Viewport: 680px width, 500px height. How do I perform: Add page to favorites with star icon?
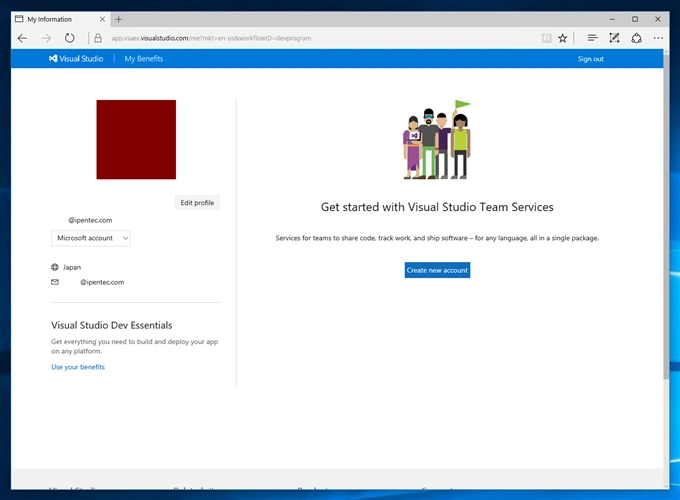[x=562, y=38]
